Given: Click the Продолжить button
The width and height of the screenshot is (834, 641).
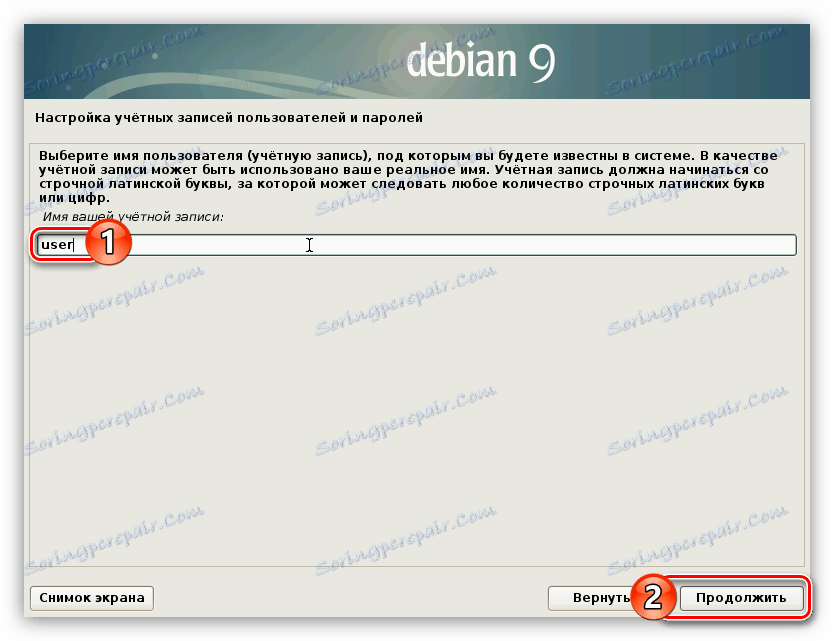Looking at the screenshot, I should point(741,598).
